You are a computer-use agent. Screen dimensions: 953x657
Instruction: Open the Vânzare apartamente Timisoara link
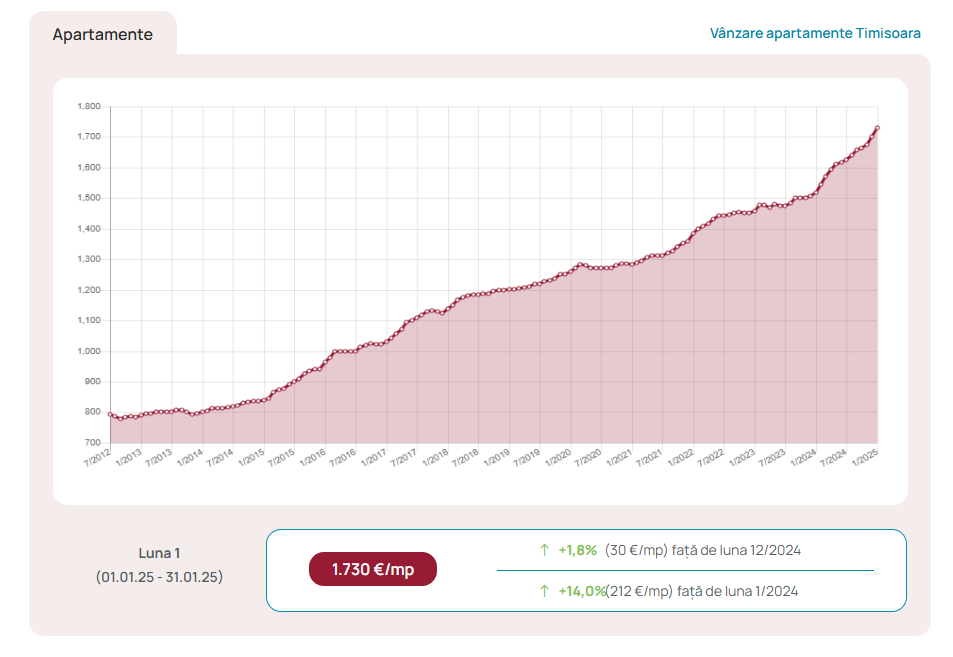click(815, 33)
